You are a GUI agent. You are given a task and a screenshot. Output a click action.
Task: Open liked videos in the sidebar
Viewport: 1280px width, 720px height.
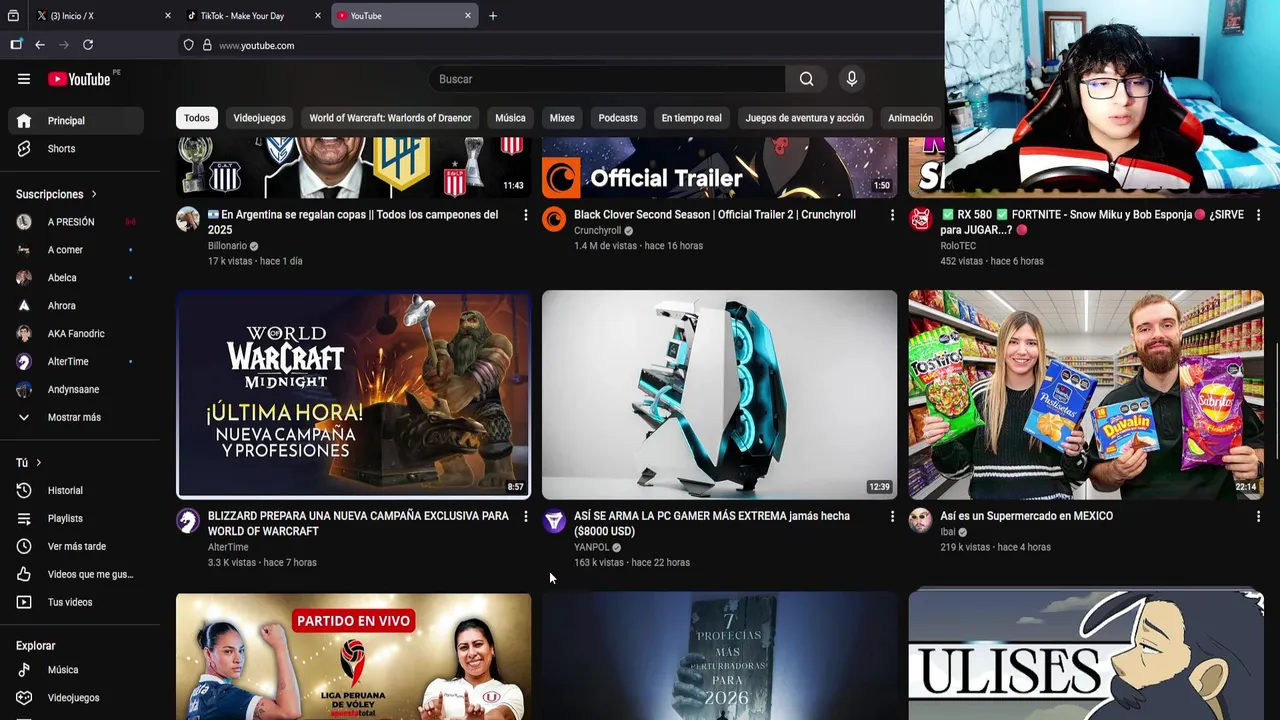[76, 575]
